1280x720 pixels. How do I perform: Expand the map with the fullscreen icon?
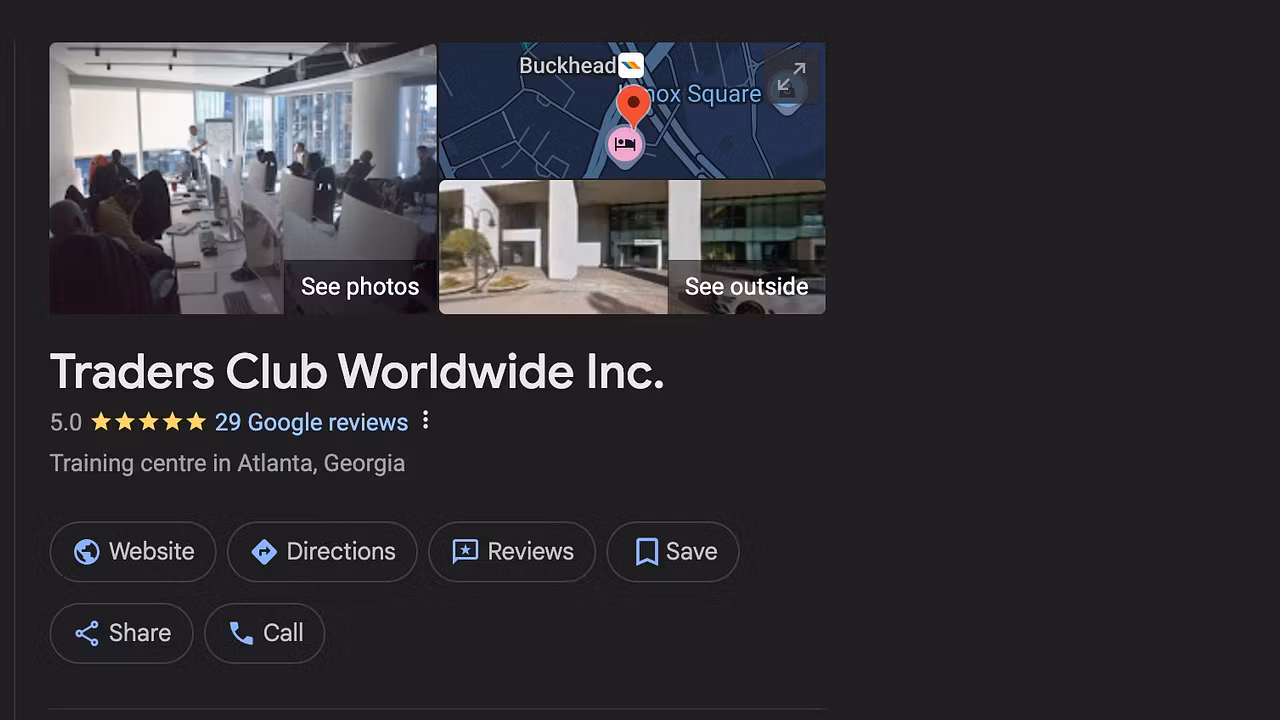(791, 78)
